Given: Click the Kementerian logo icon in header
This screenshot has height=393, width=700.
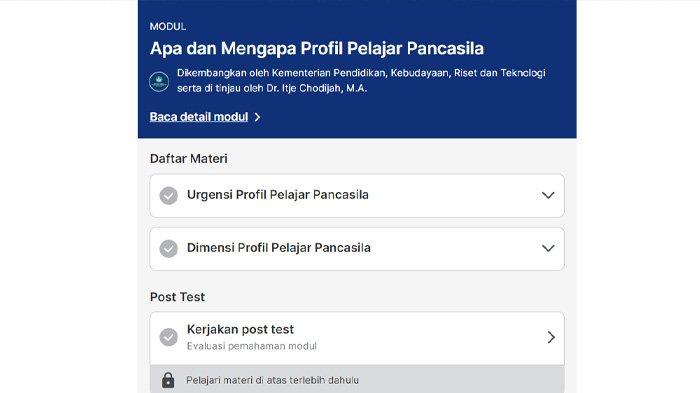Looking at the screenshot, I should (x=159, y=82).
